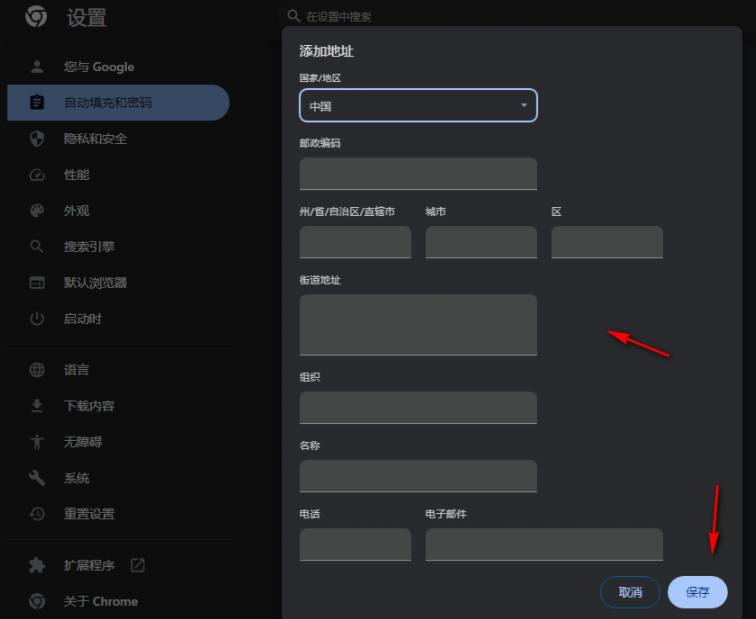
Task: Click the Chrome logo icon beside 设置
Action: point(36,16)
